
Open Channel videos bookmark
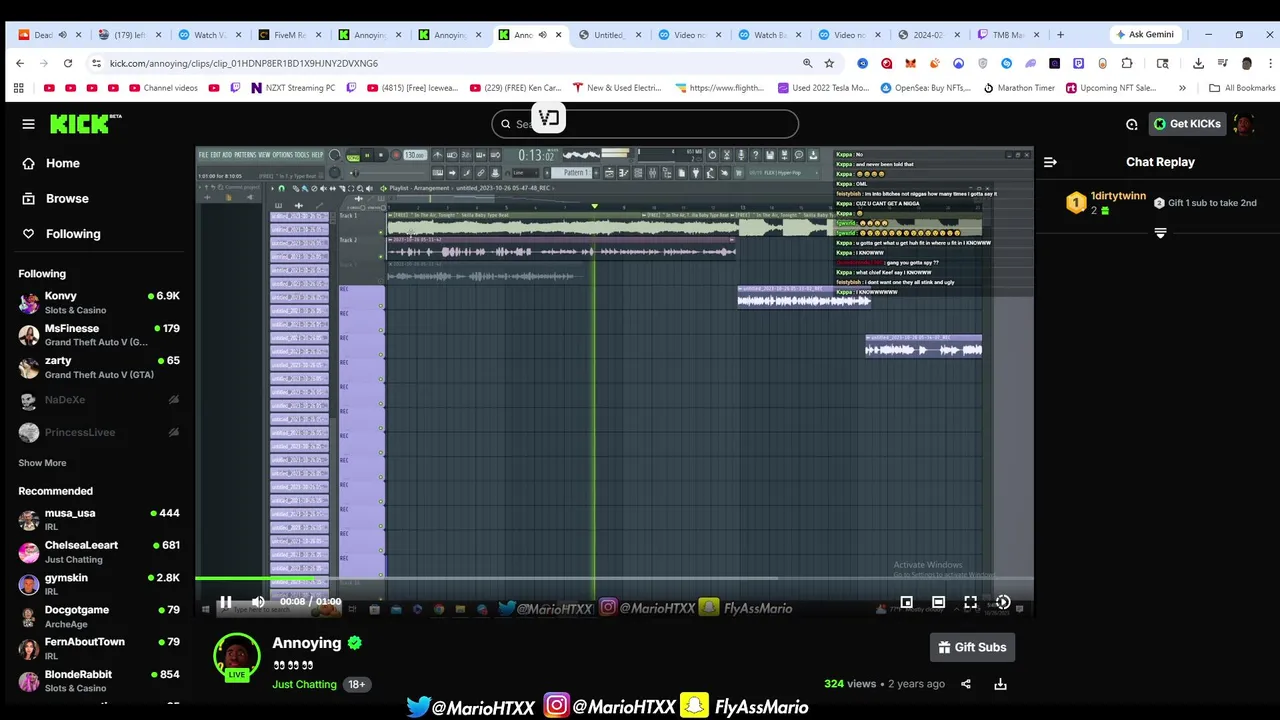pyautogui.click(x=163, y=88)
